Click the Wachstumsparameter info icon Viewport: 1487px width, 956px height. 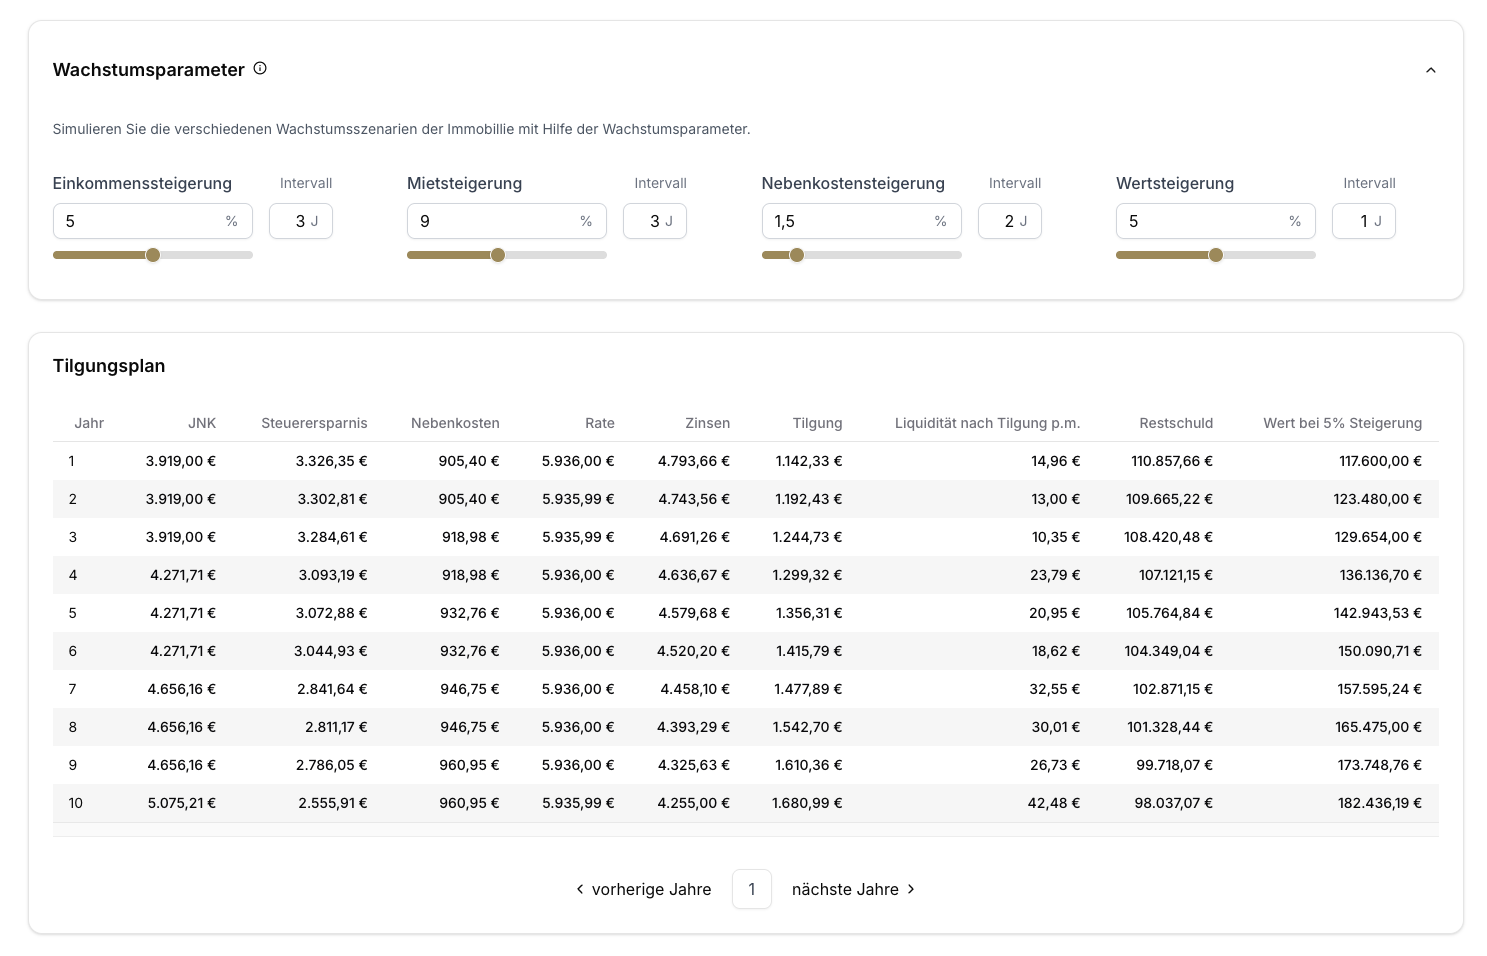click(x=260, y=69)
